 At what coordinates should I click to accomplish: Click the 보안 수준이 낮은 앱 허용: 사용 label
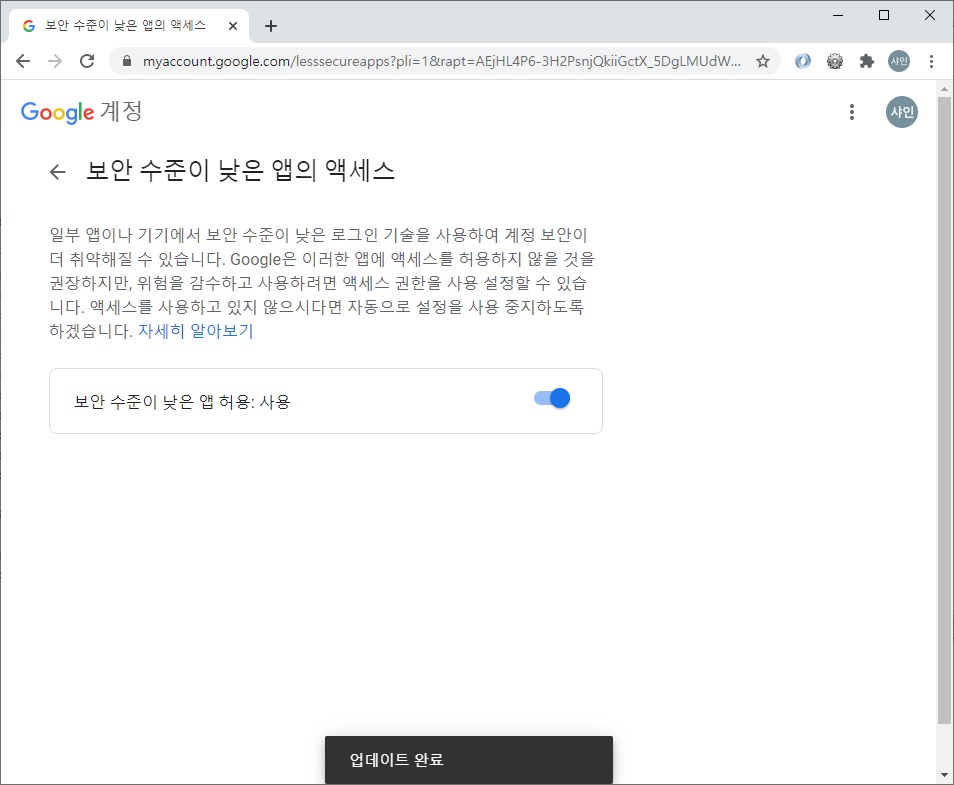[182, 402]
